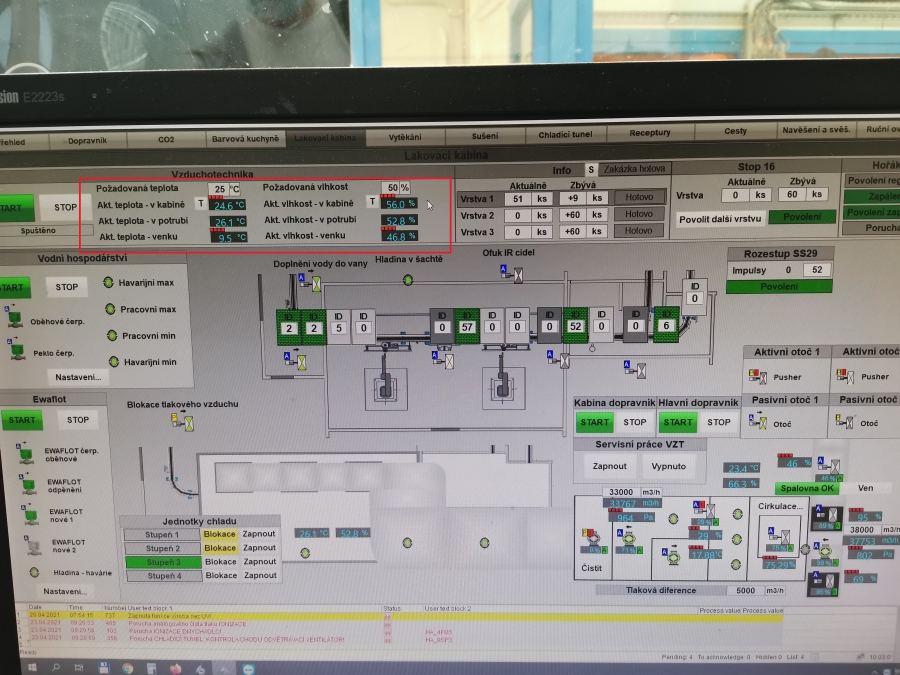Image resolution: width=900 pixels, height=675 pixels.
Task: Toggle Blokace for Stupeň 2
Action: tap(220, 548)
